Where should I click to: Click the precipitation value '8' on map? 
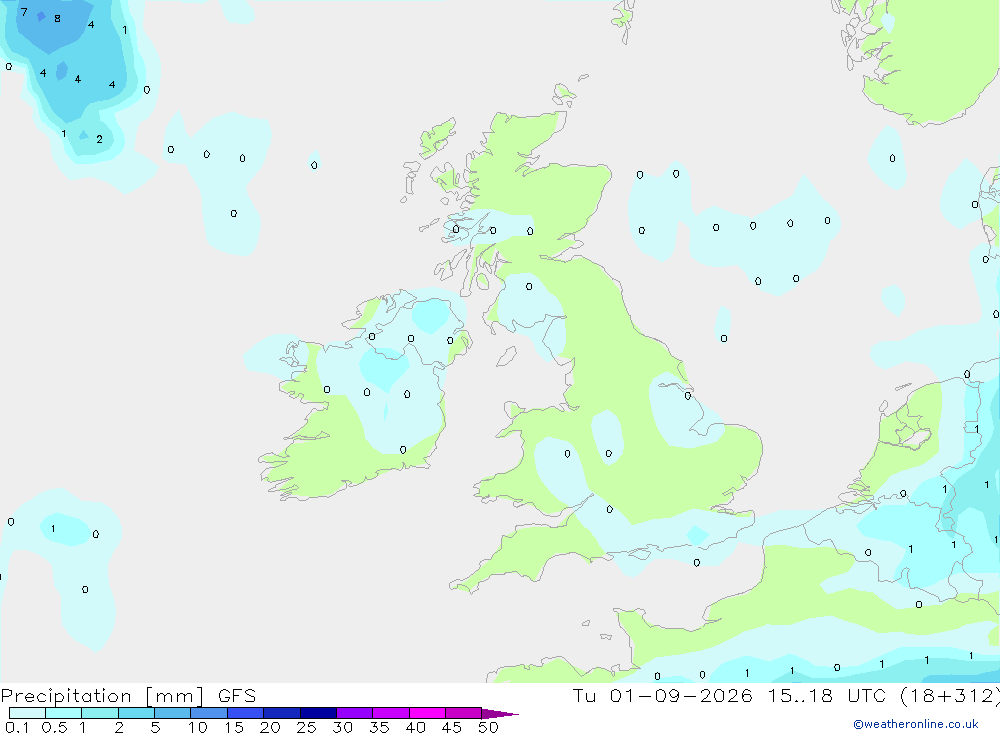click(57, 19)
